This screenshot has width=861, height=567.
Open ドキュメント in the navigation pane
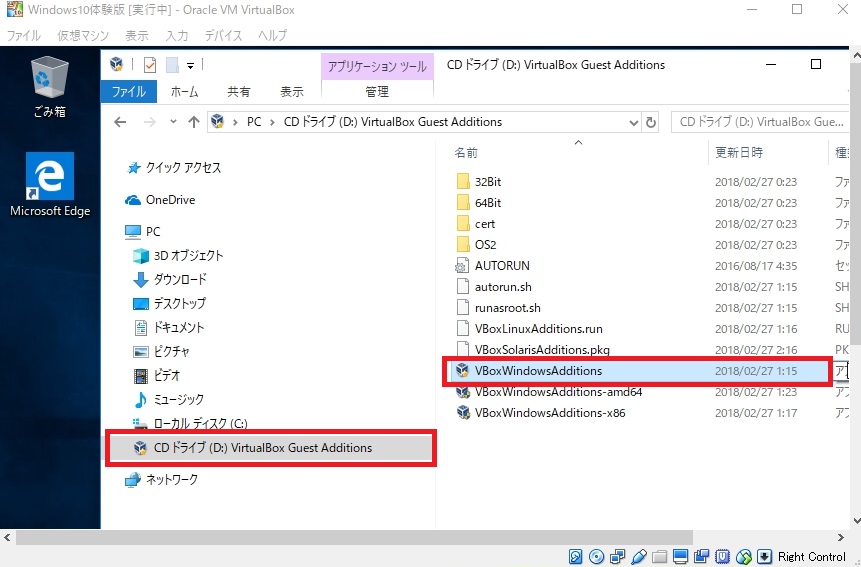(x=169, y=328)
